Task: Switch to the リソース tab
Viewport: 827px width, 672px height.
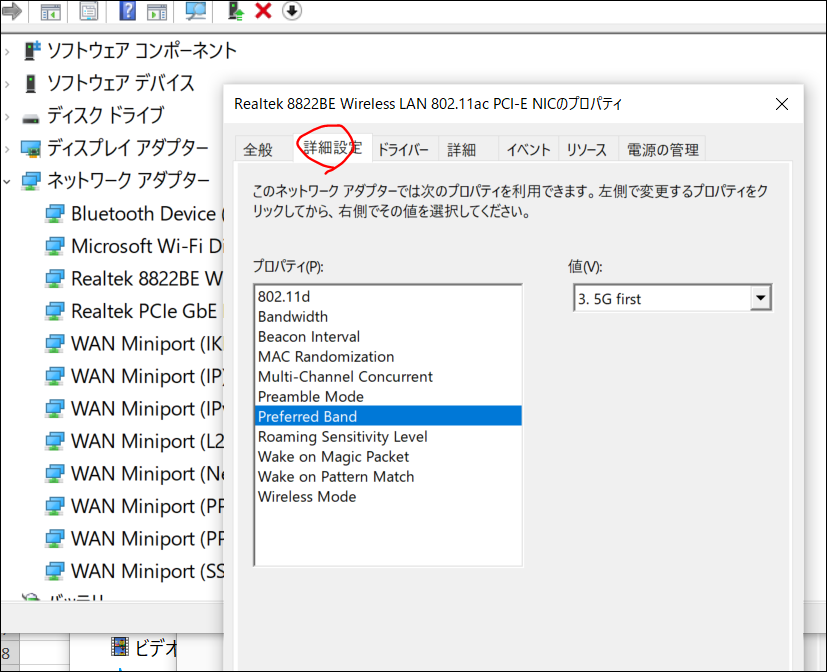Action: 586,150
